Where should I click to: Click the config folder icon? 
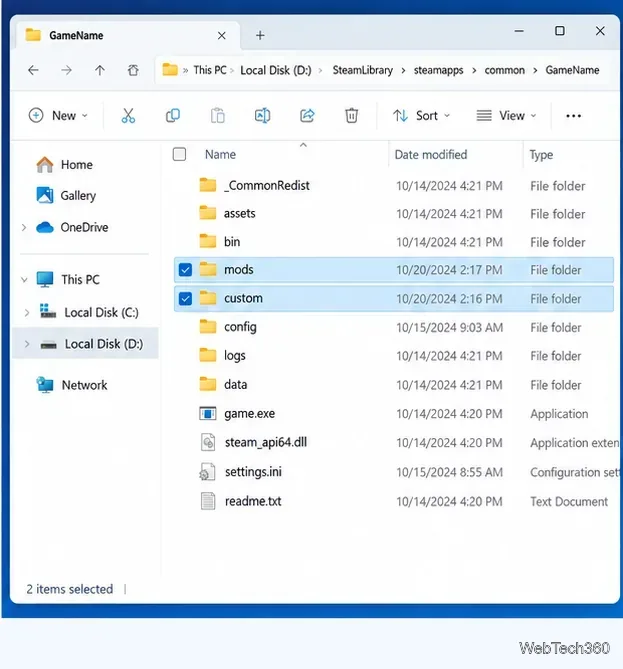pyautogui.click(x=208, y=327)
